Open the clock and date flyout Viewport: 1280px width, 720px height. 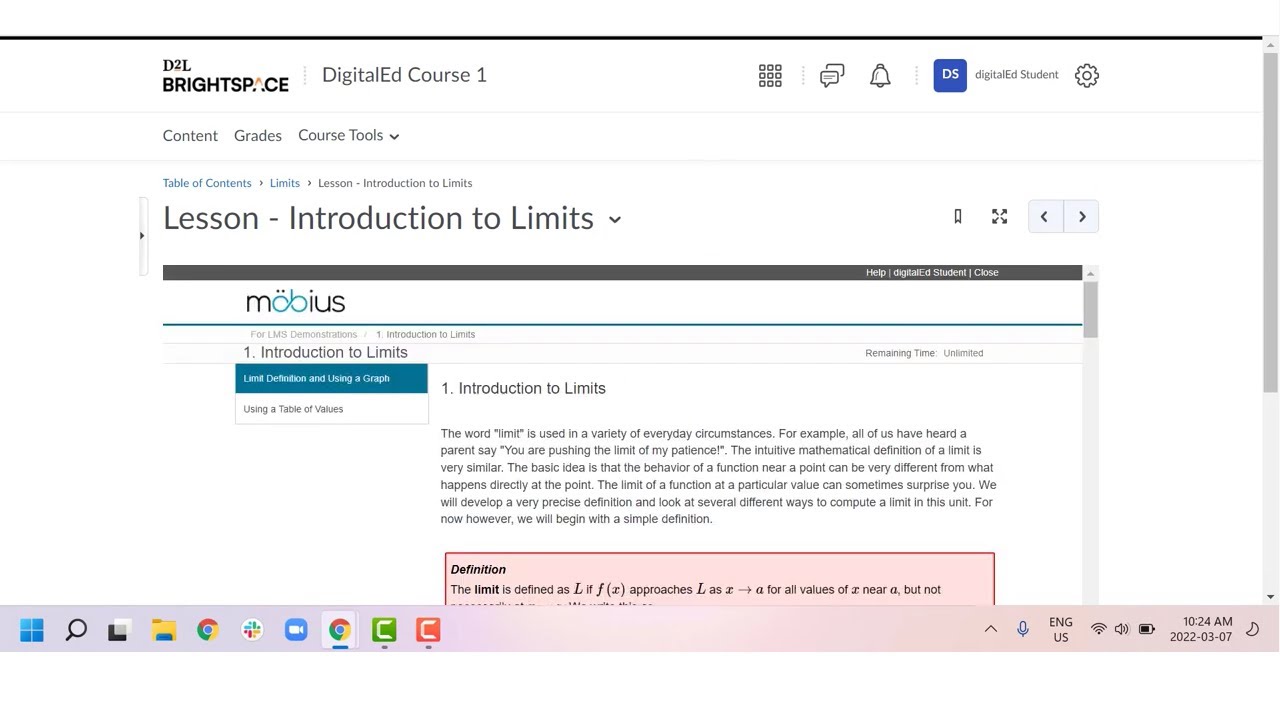[1201, 630]
